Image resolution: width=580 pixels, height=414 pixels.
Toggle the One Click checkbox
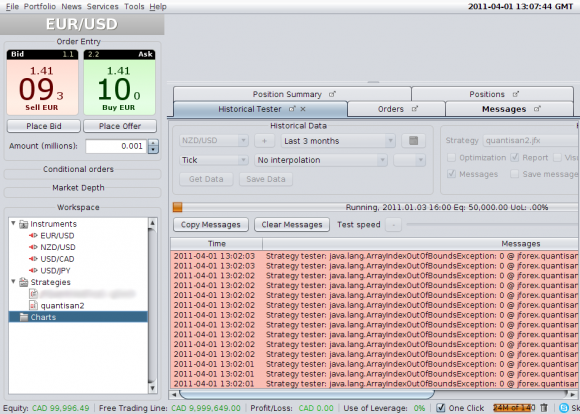click(x=441, y=408)
